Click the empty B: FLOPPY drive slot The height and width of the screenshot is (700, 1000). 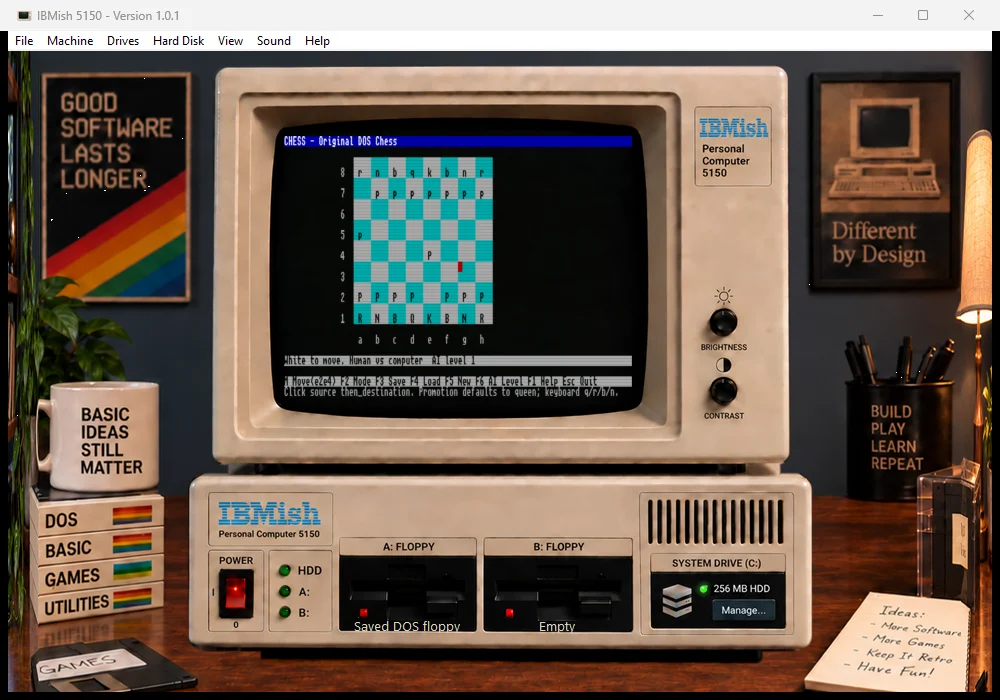557,593
